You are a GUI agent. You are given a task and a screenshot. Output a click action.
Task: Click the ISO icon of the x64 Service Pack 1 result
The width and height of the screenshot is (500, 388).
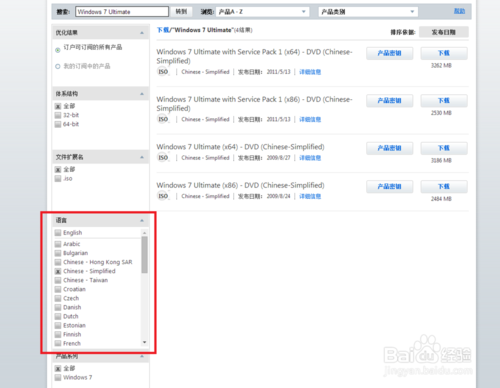pos(163,72)
